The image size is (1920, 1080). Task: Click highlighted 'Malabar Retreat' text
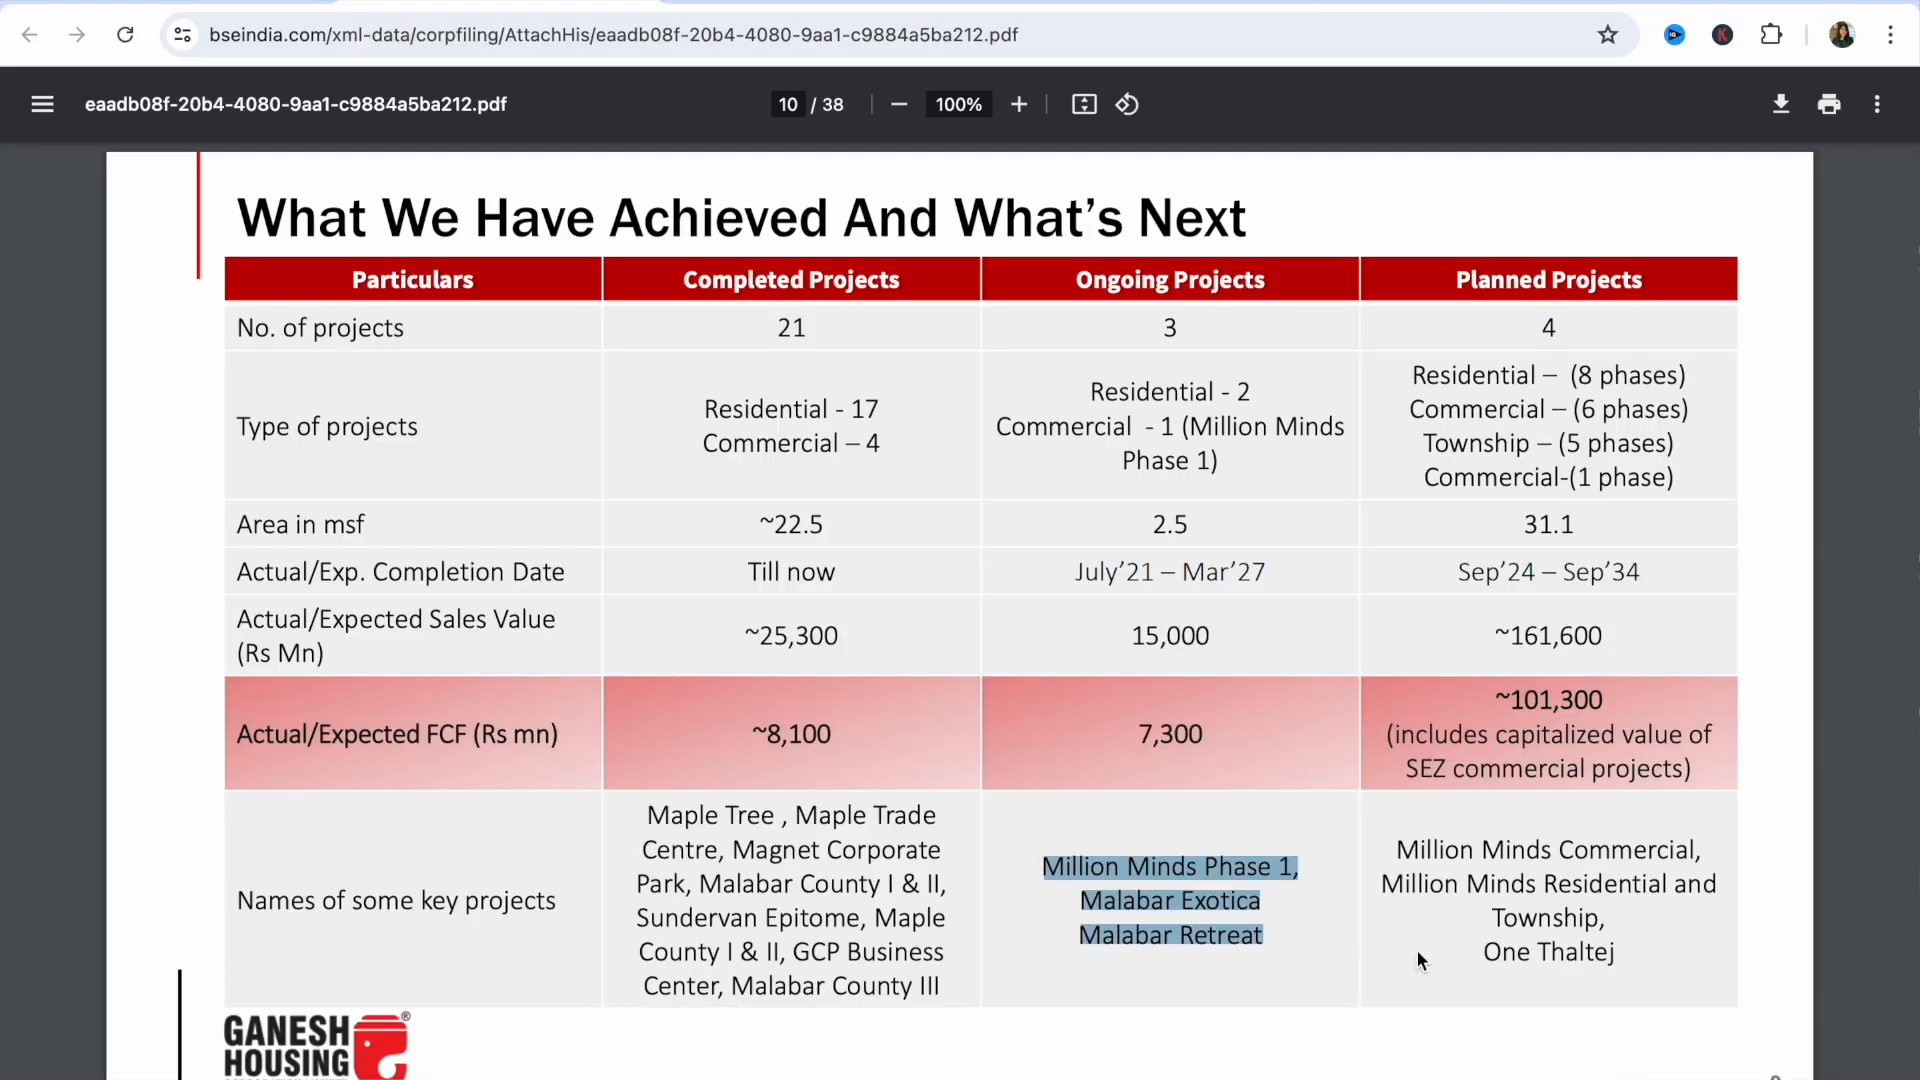(x=1170, y=935)
